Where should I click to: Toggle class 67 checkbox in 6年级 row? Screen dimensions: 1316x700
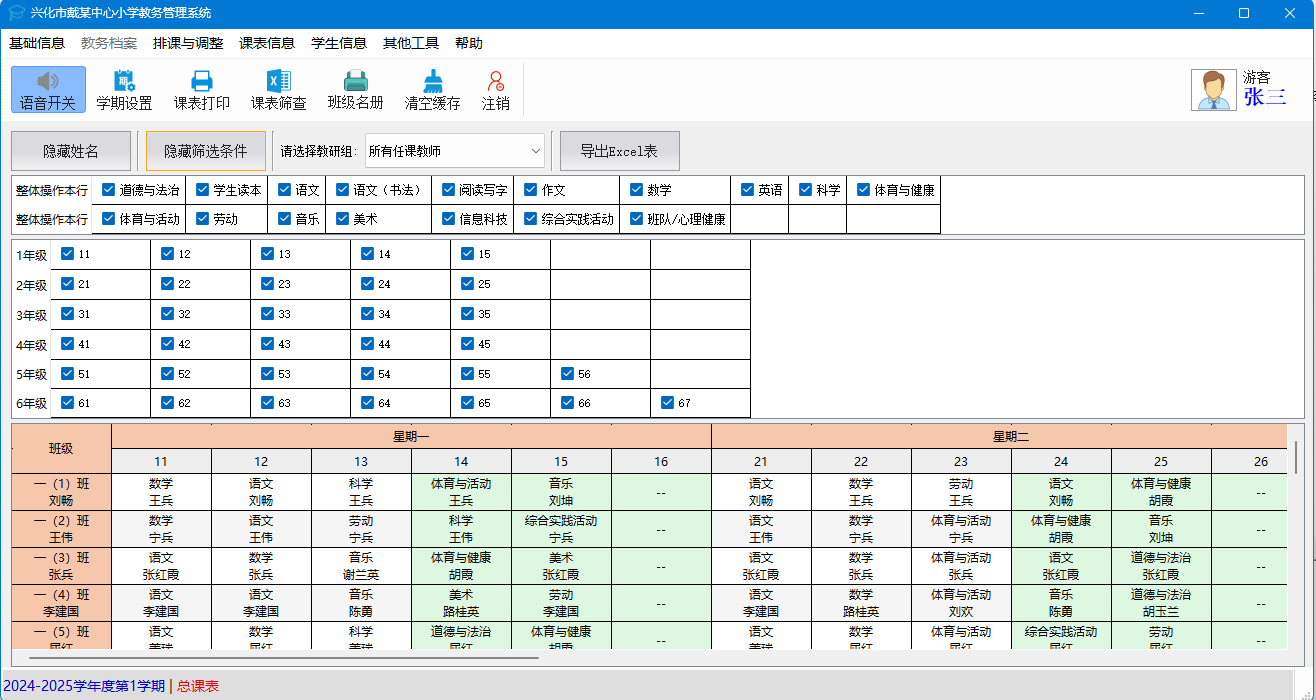click(x=668, y=403)
